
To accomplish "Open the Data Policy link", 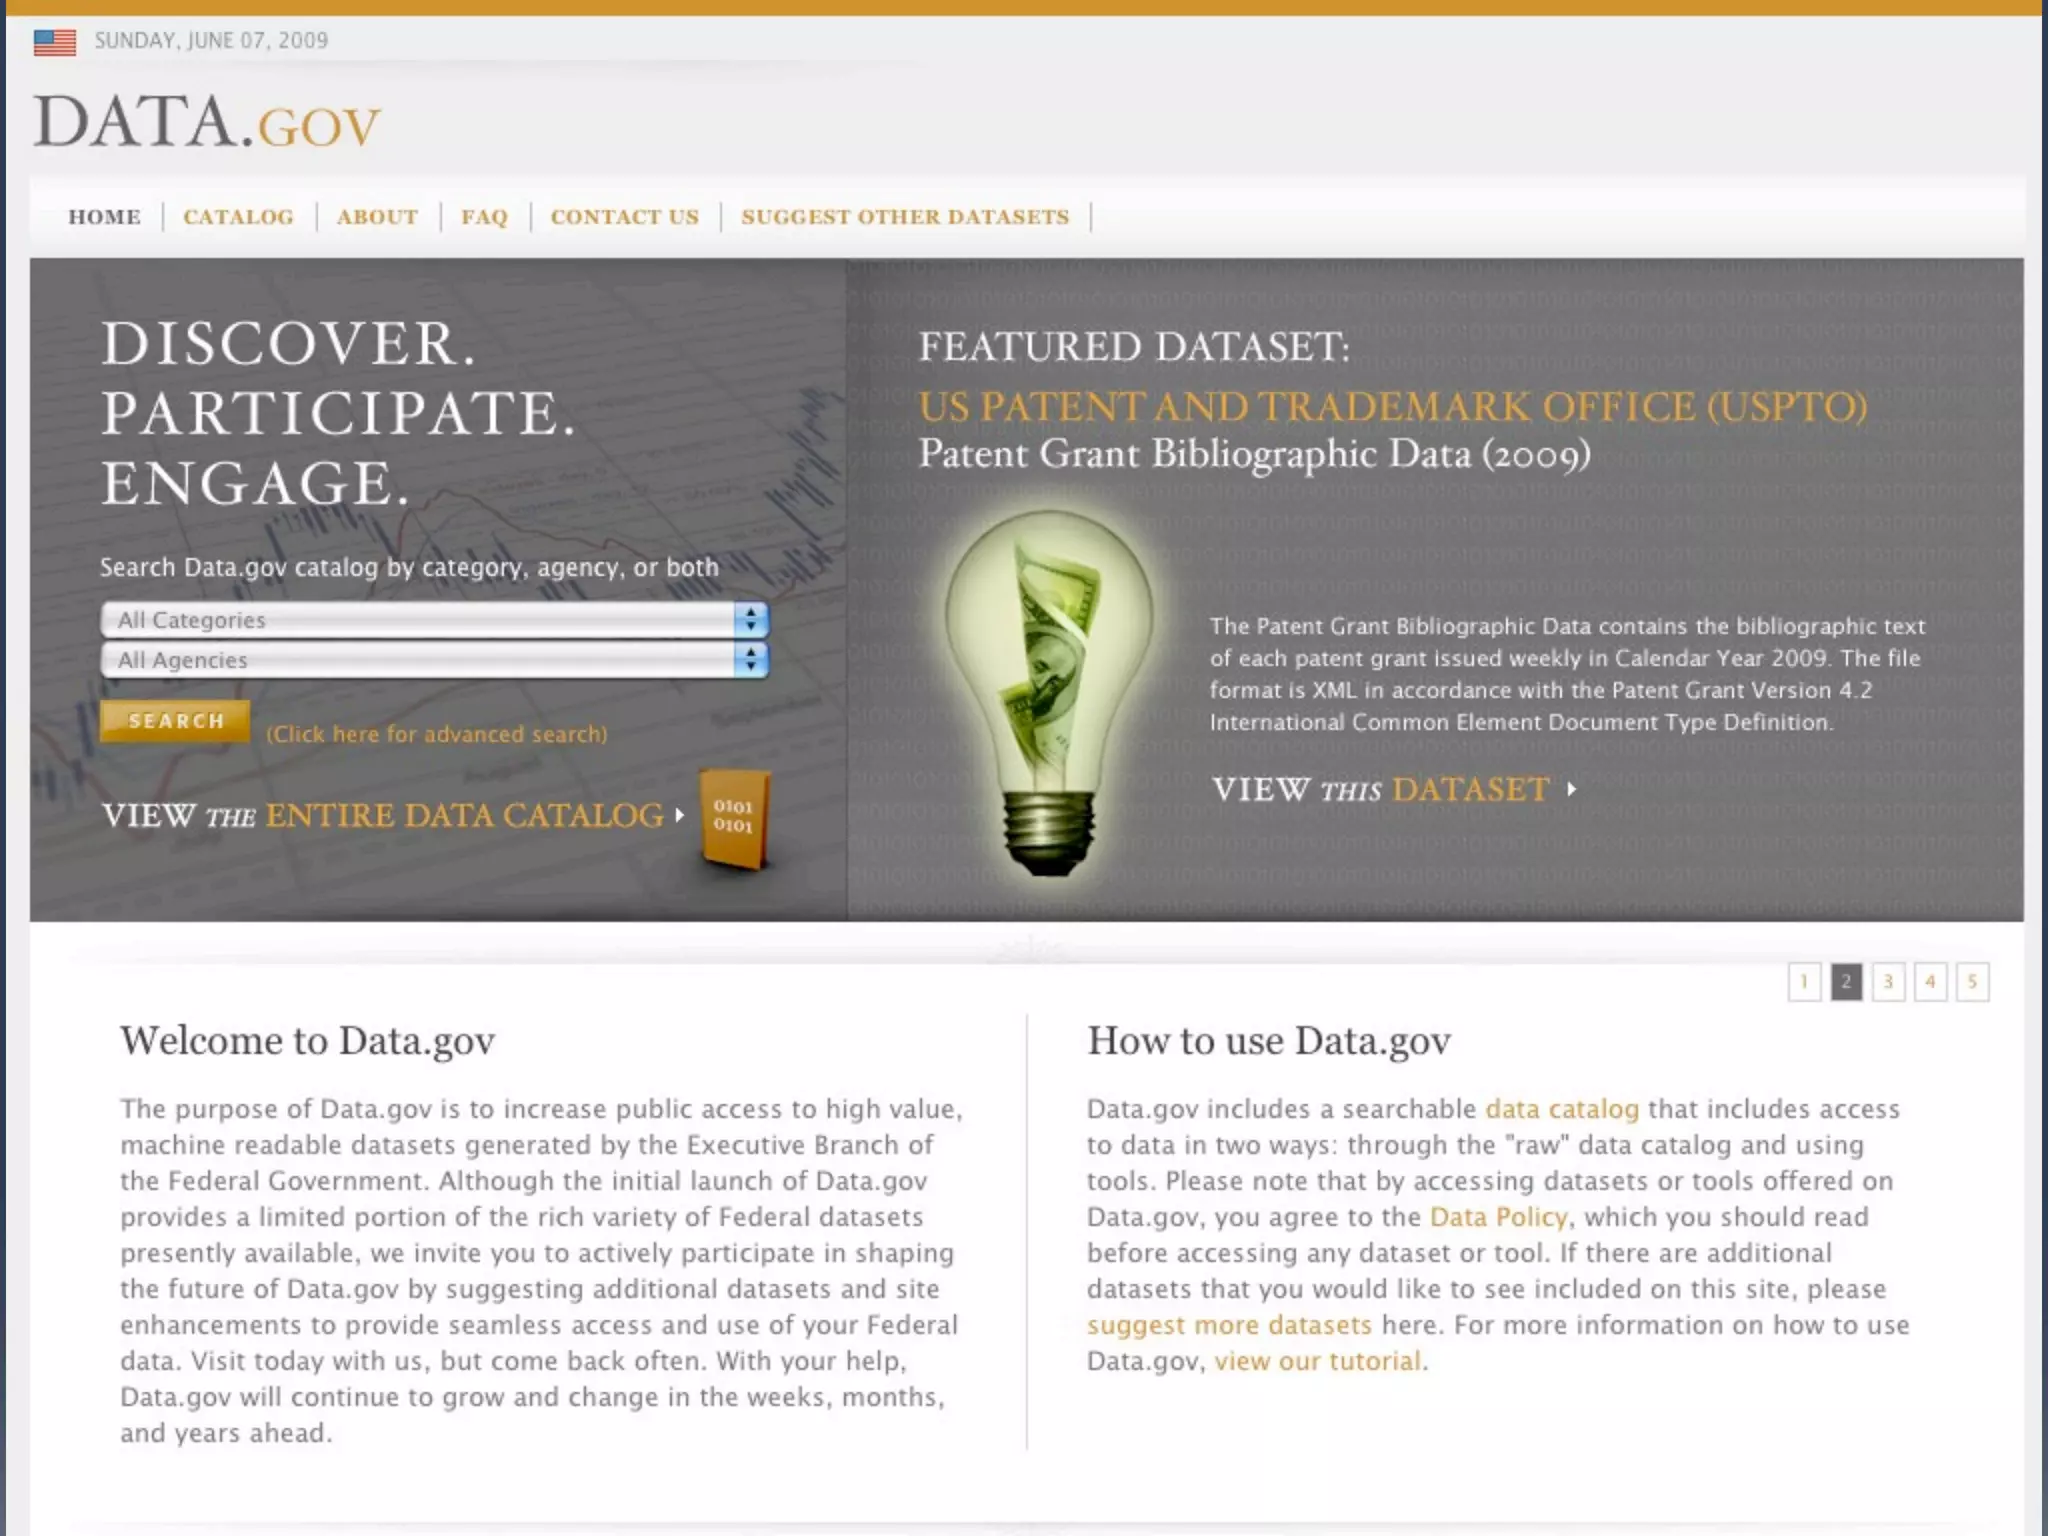I will pos(1498,1217).
